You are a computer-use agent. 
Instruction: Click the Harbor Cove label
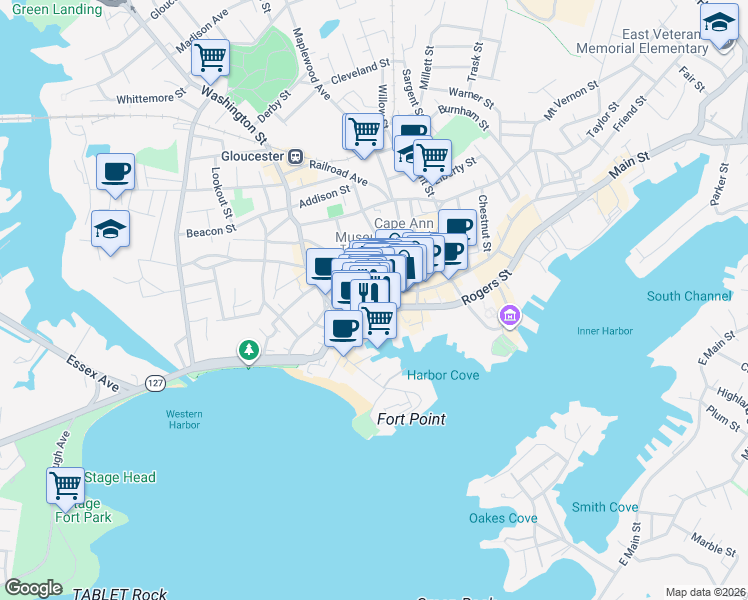tap(443, 375)
